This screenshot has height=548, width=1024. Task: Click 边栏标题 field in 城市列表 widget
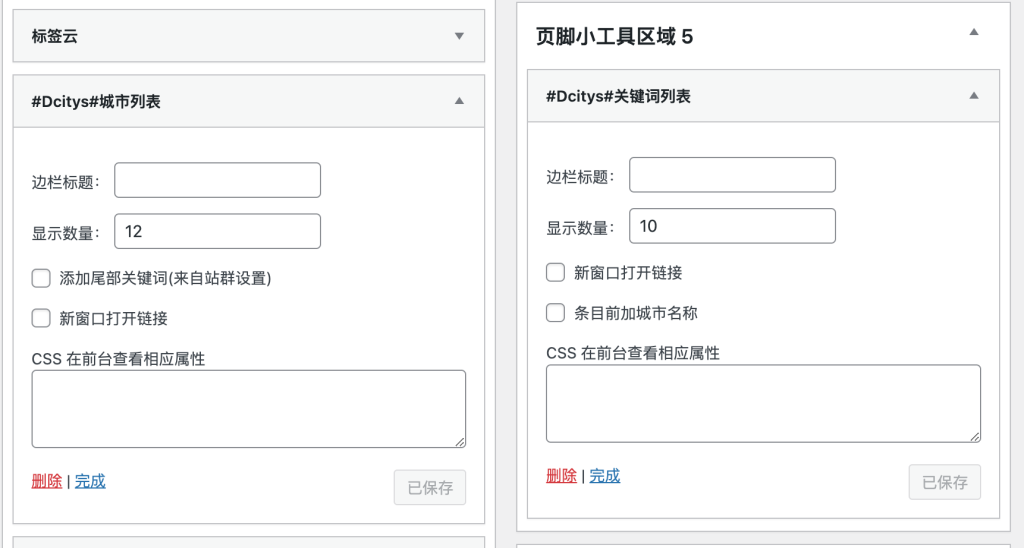(x=217, y=181)
